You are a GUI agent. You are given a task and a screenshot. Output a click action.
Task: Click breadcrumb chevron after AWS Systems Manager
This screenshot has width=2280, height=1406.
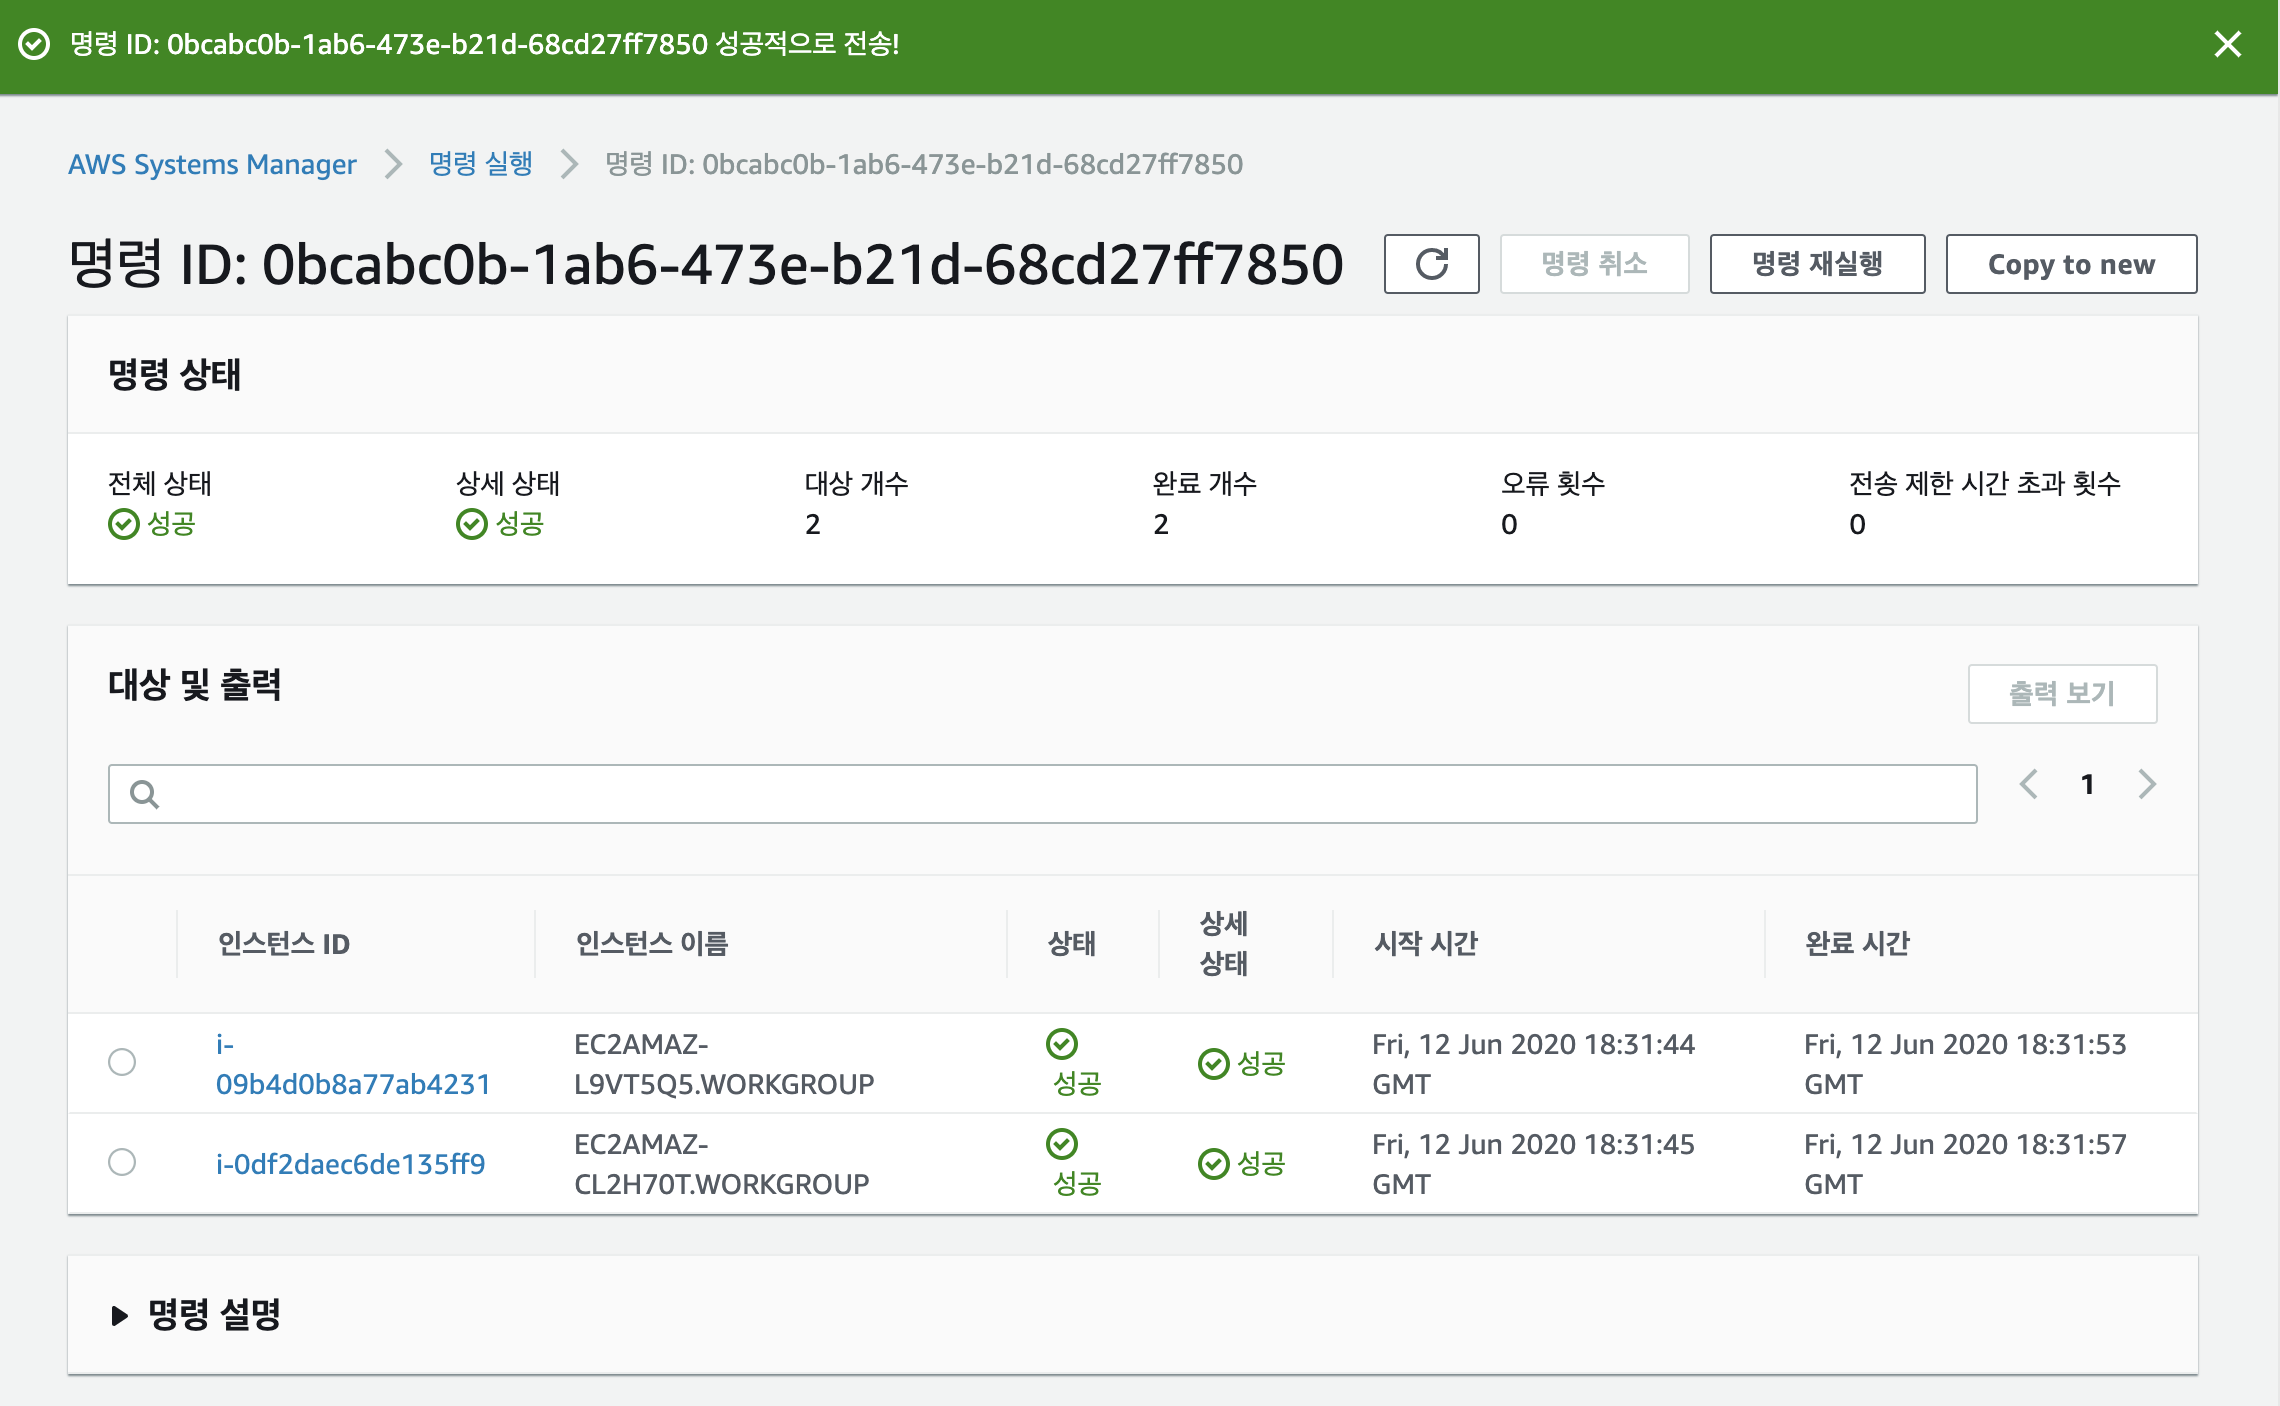pos(393,164)
